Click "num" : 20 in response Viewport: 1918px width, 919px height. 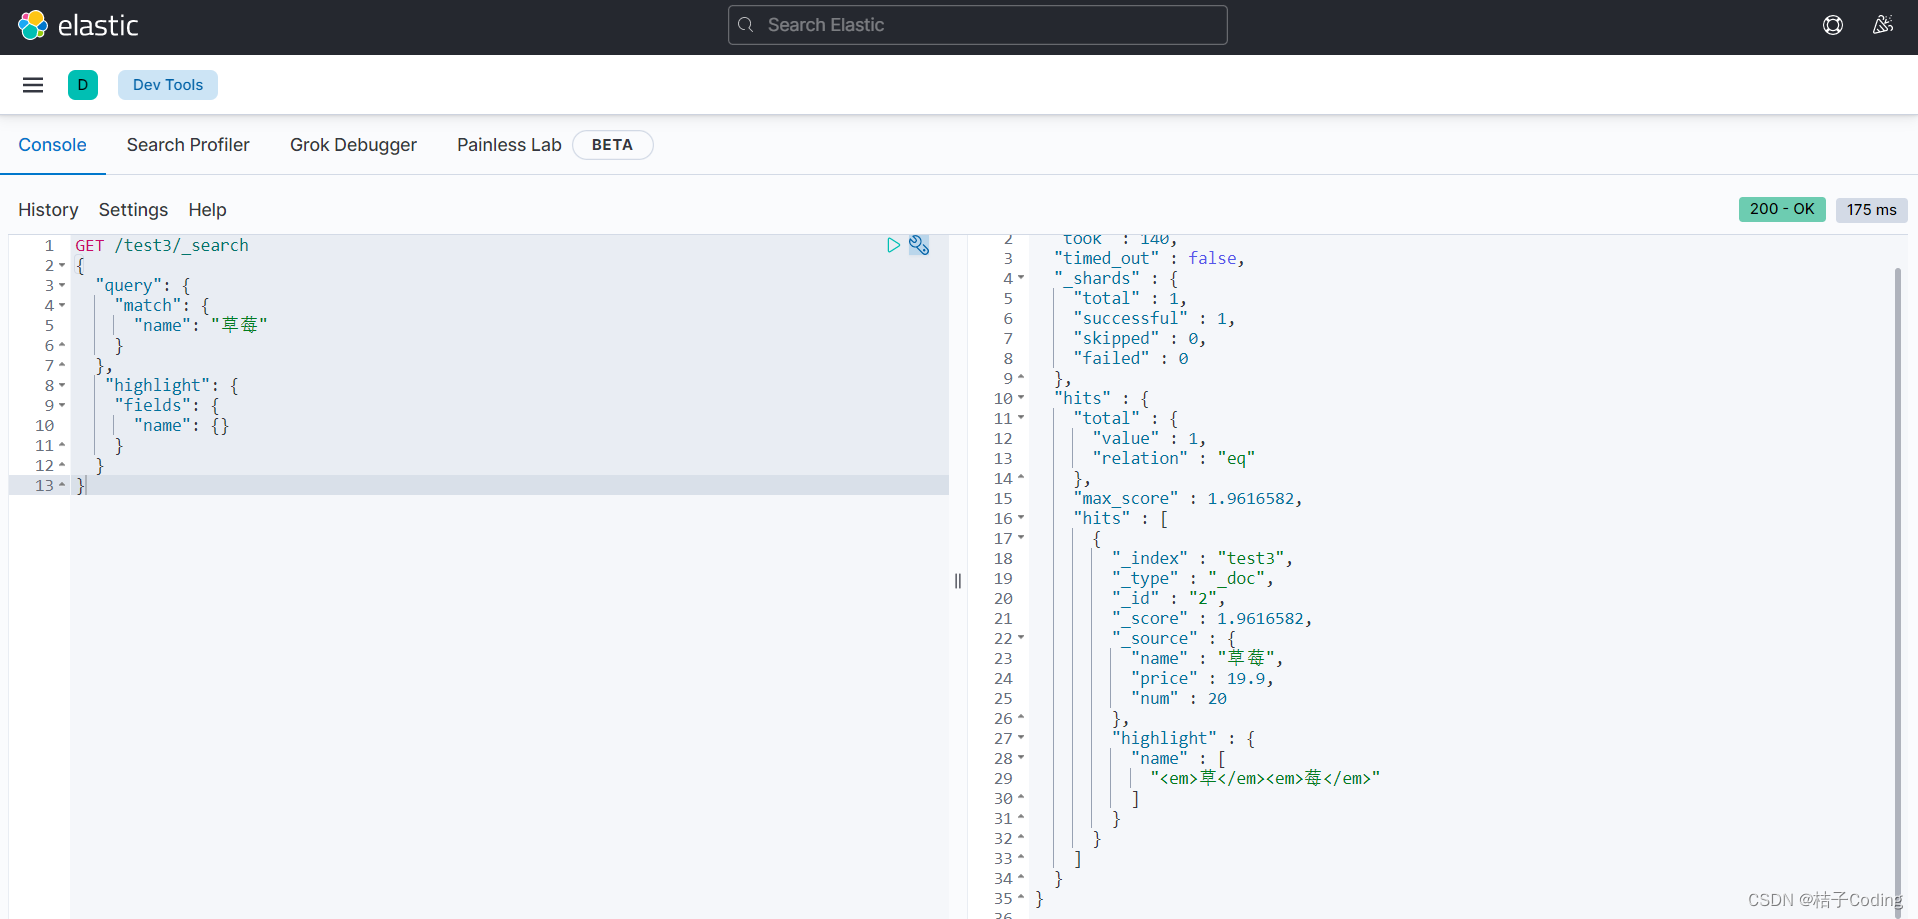(1179, 698)
